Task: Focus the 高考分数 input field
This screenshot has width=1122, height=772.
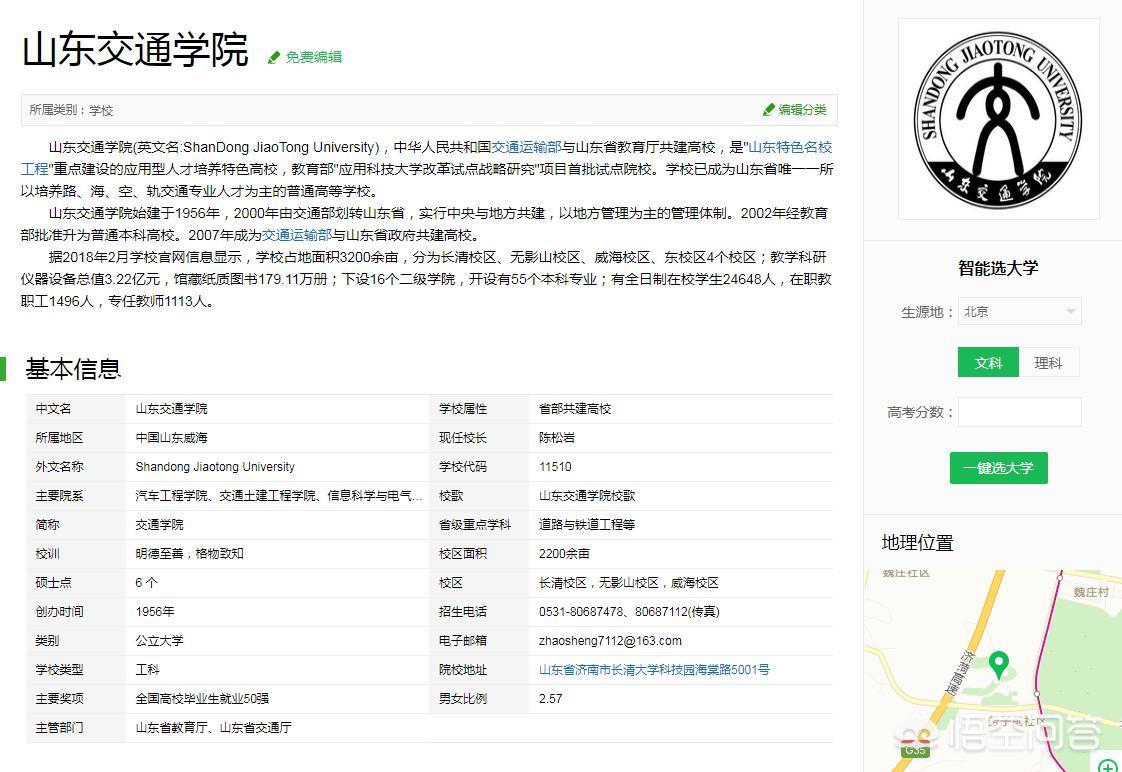Action: (1020, 412)
